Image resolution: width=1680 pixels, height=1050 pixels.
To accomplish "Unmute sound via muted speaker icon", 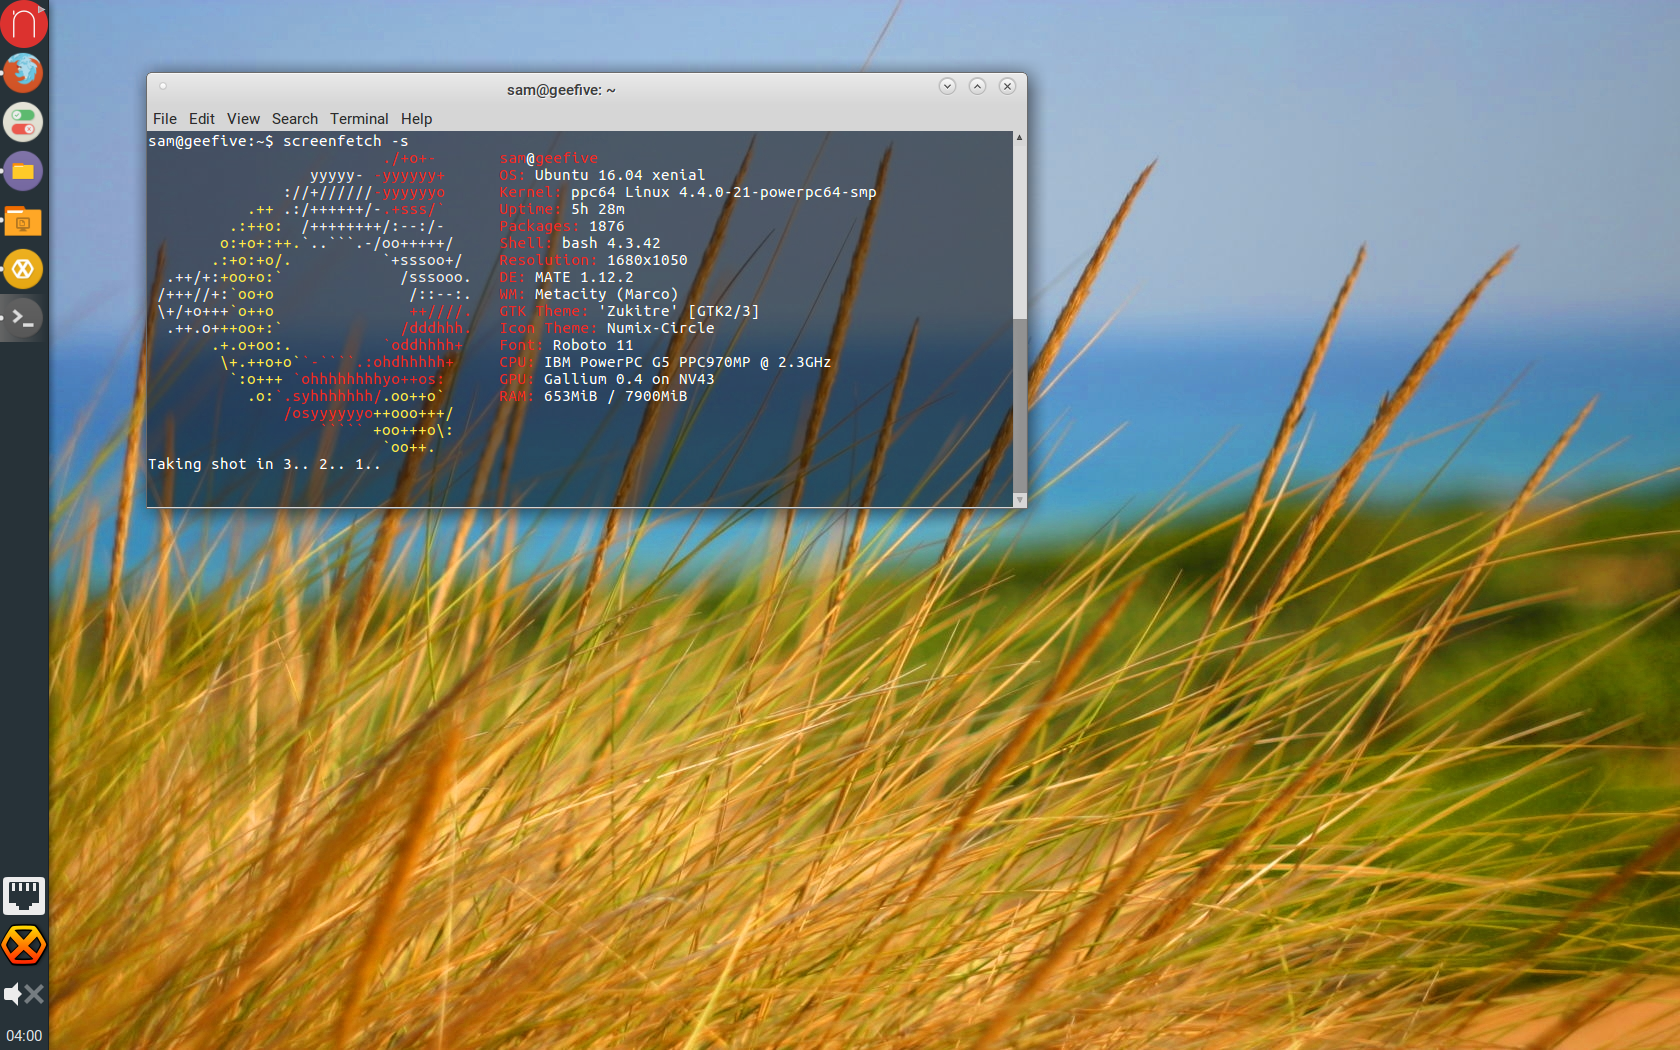I will click(24, 993).
